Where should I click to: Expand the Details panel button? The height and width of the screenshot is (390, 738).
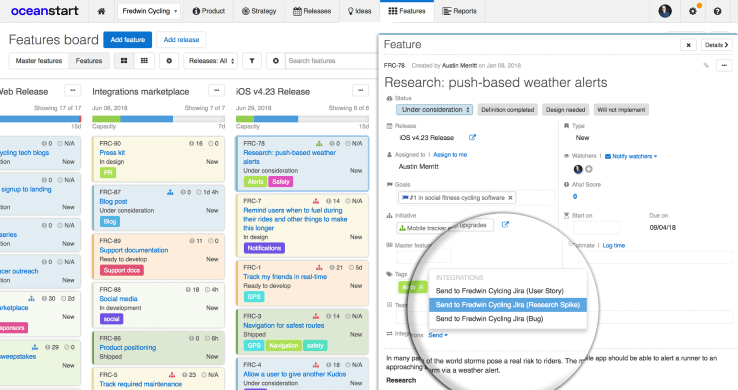click(716, 45)
